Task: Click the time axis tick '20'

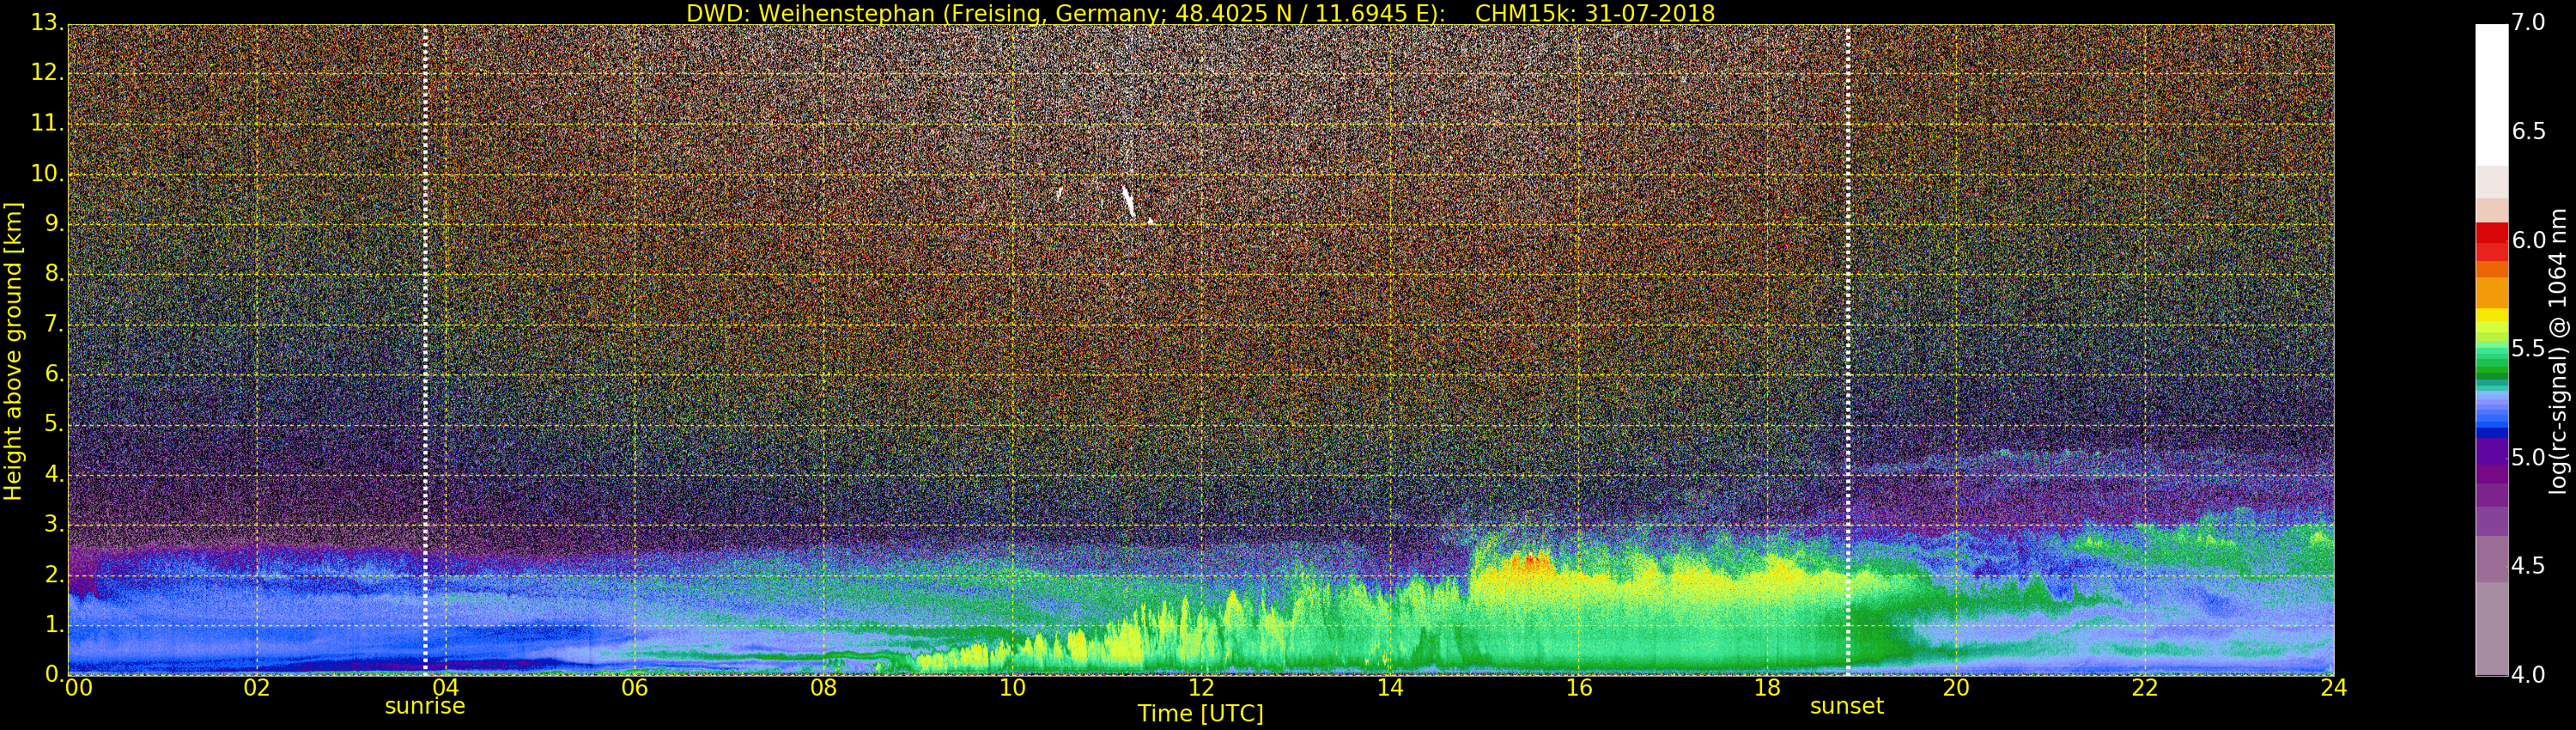Action: 1956,688
